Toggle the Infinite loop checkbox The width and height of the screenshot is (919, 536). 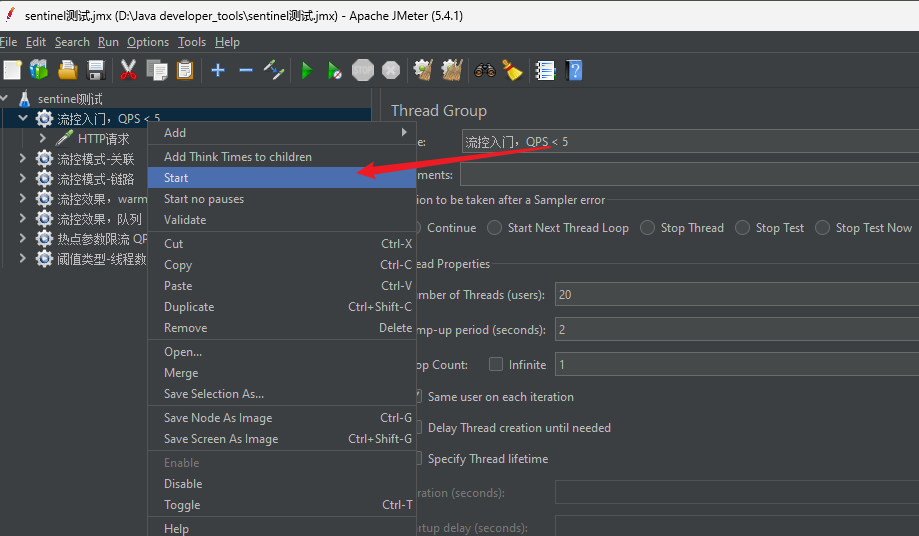coord(496,364)
